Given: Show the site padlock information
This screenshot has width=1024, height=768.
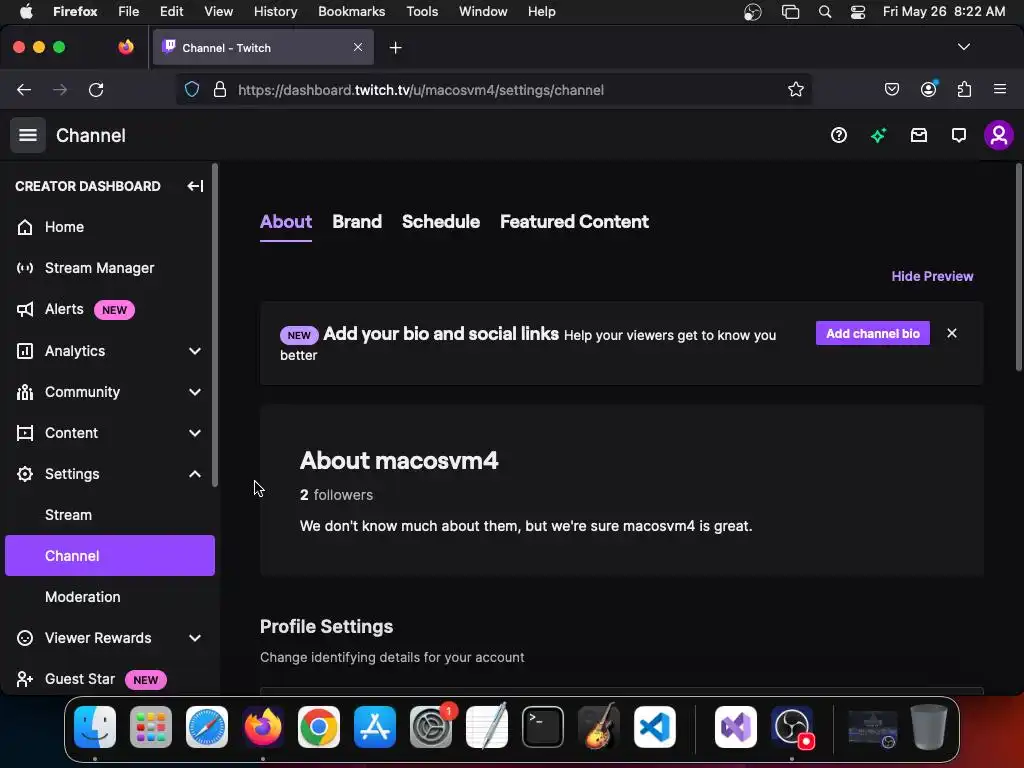Looking at the screenshot, I should coord(220,89).
